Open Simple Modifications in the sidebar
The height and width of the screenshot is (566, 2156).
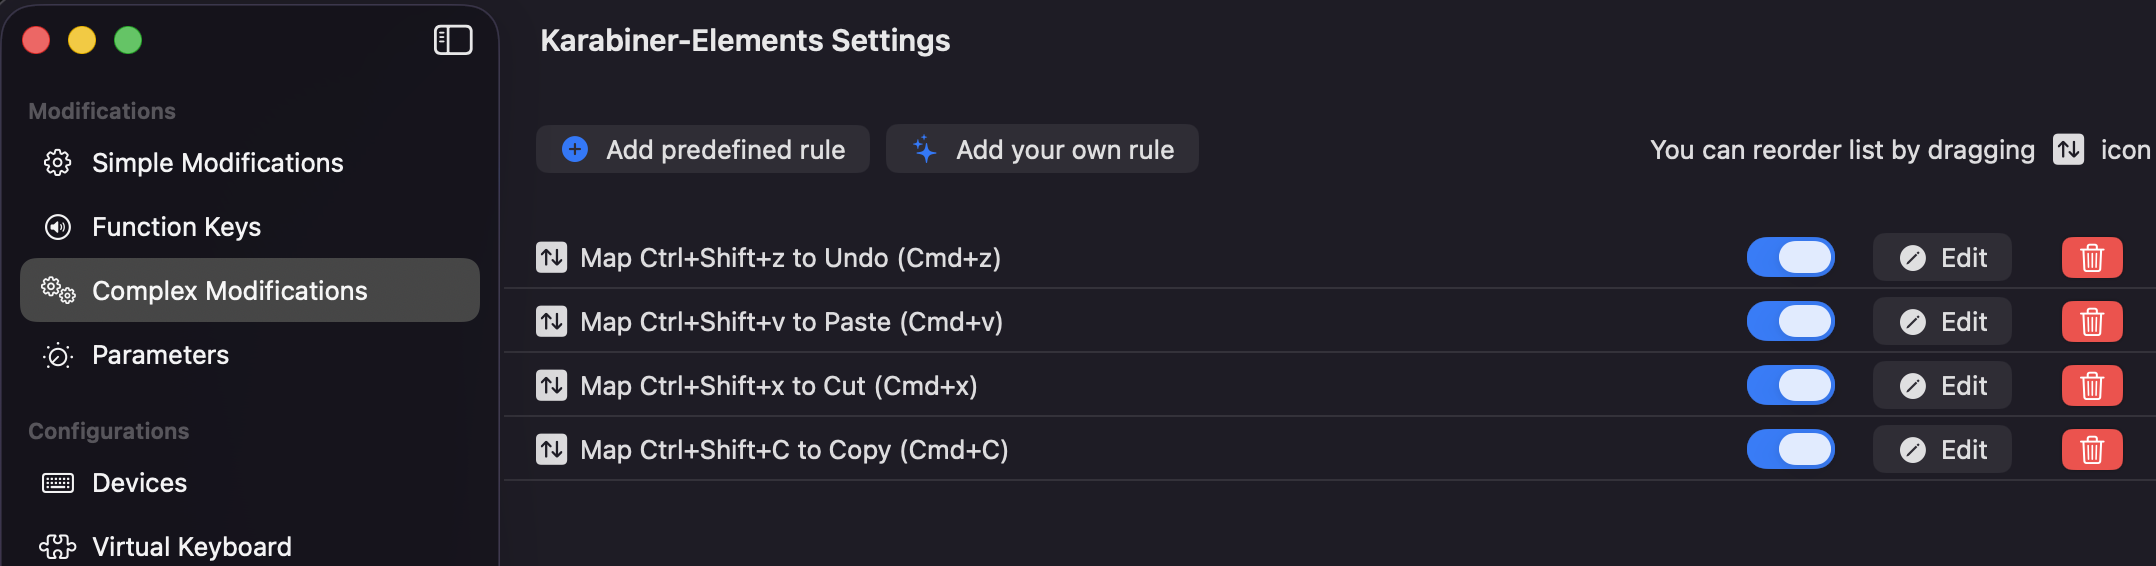point(217,163)
